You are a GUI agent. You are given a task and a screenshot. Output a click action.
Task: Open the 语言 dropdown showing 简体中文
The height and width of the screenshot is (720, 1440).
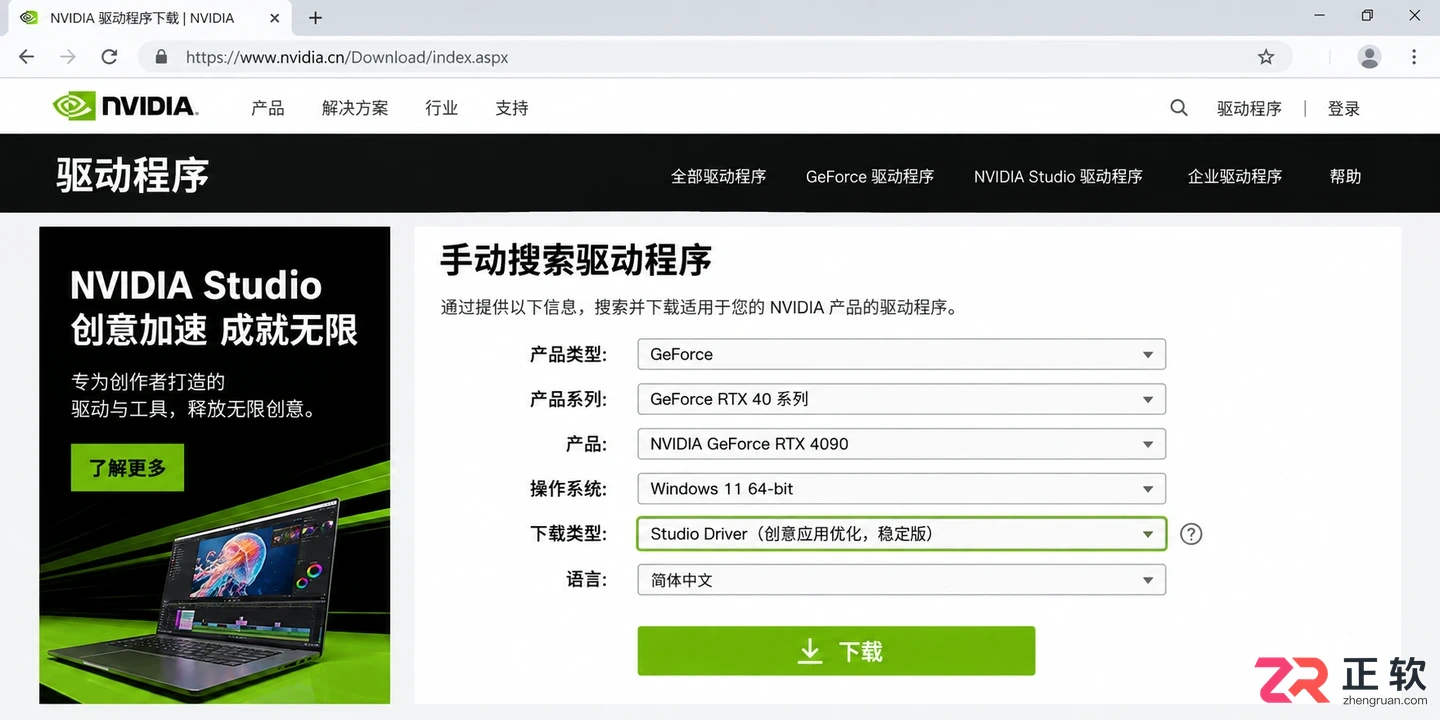901,580
